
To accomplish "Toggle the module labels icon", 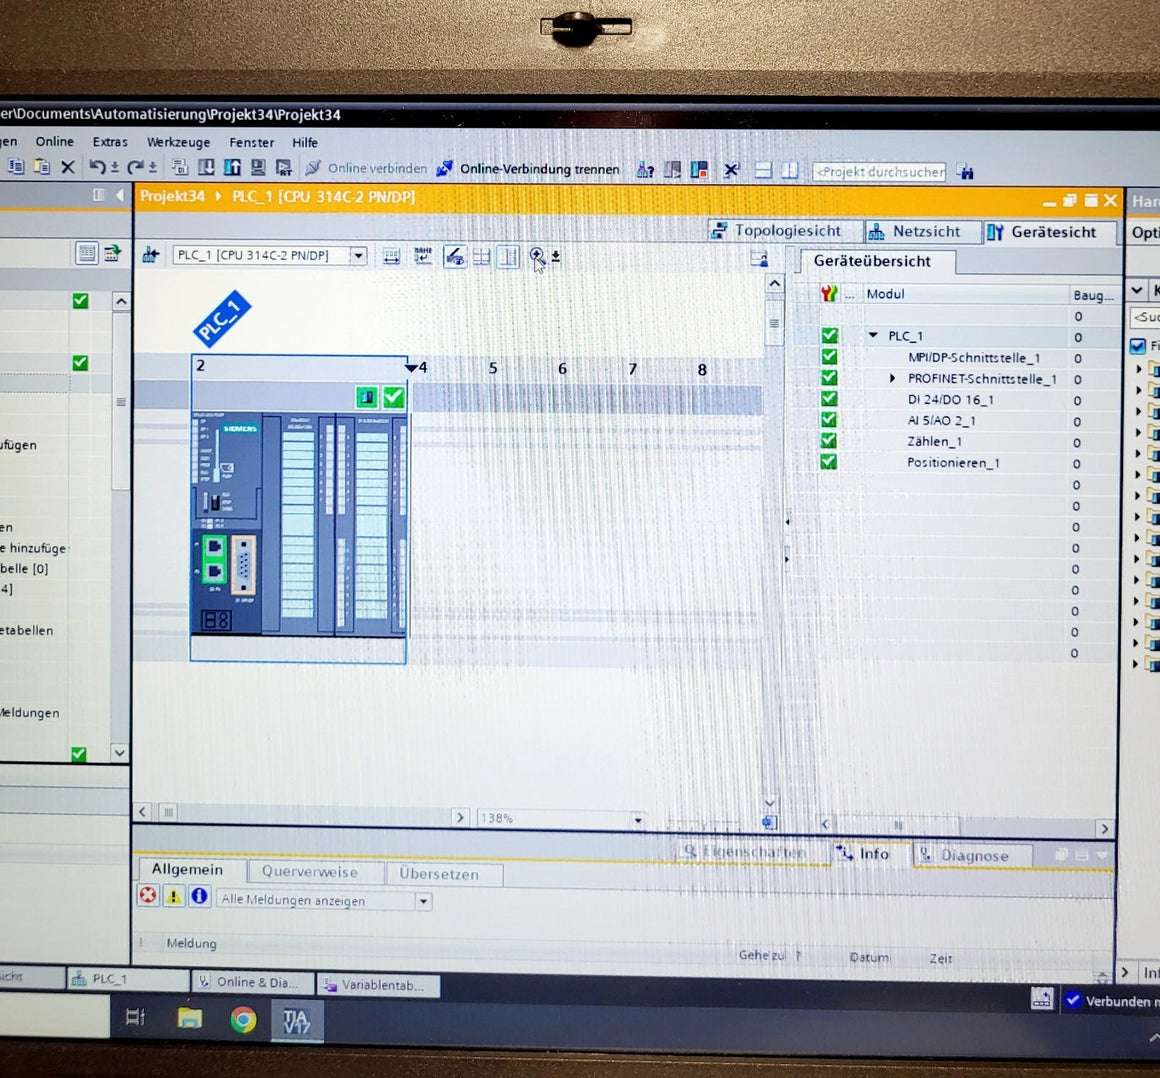I will click(422, 256).
